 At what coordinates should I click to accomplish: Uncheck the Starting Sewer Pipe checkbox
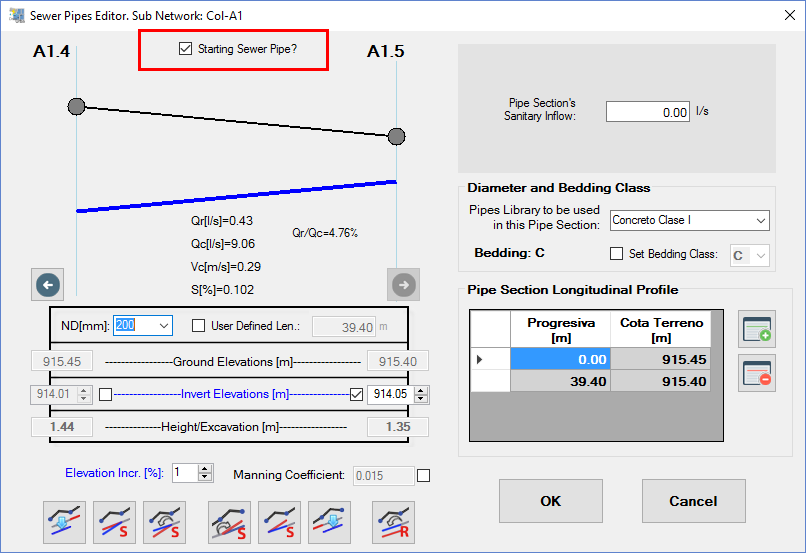click(x=185, y=48)
